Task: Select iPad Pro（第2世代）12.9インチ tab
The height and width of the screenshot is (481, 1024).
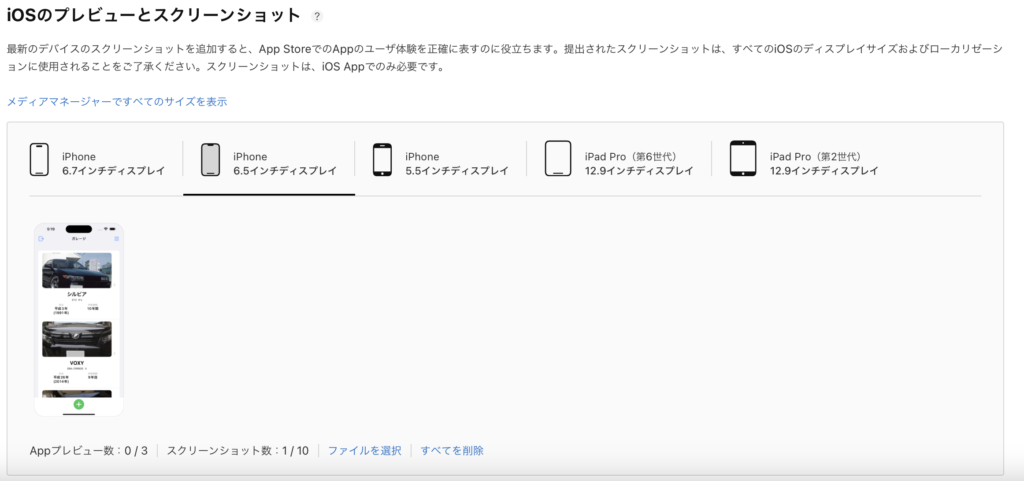Action: 823,164
